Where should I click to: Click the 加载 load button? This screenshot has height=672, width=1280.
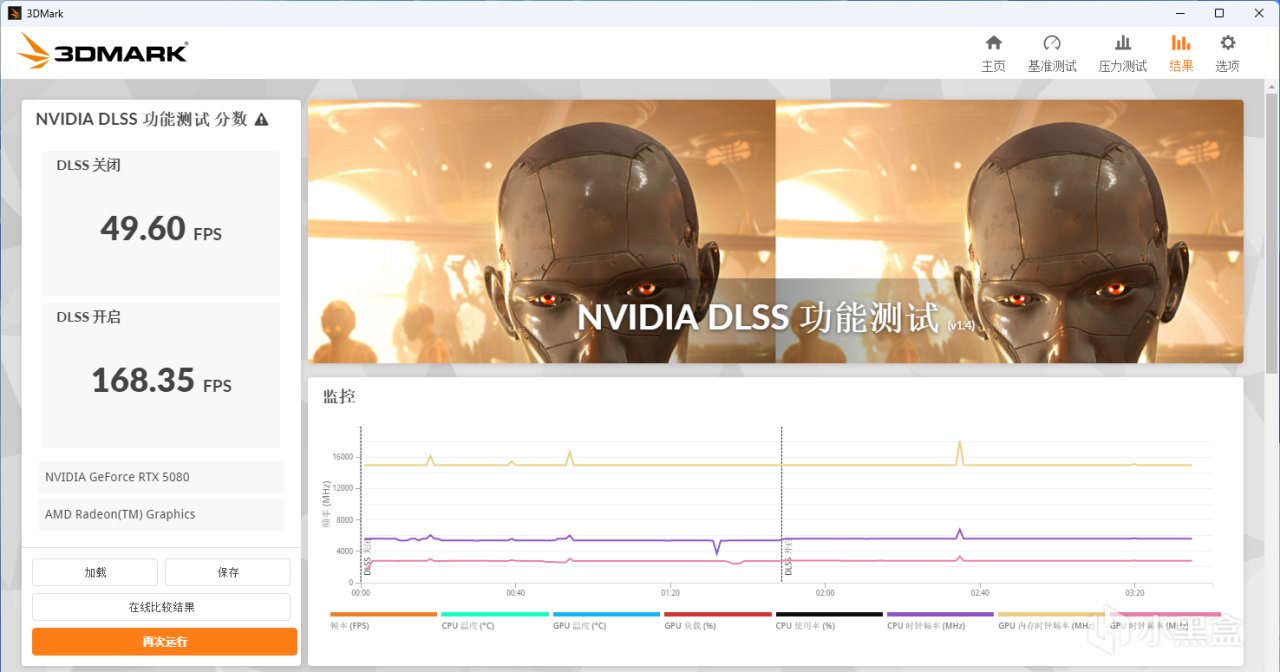pos(95,572)
